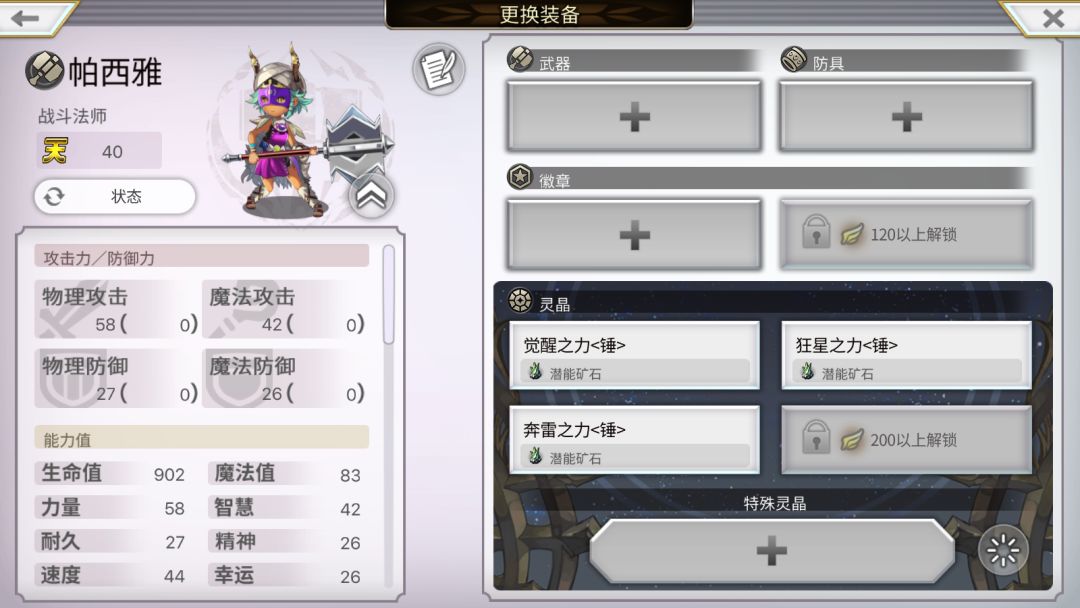Add equipment in the 武器 slot
This screenshot has width=1080, height=608.
tap(634, 116)
